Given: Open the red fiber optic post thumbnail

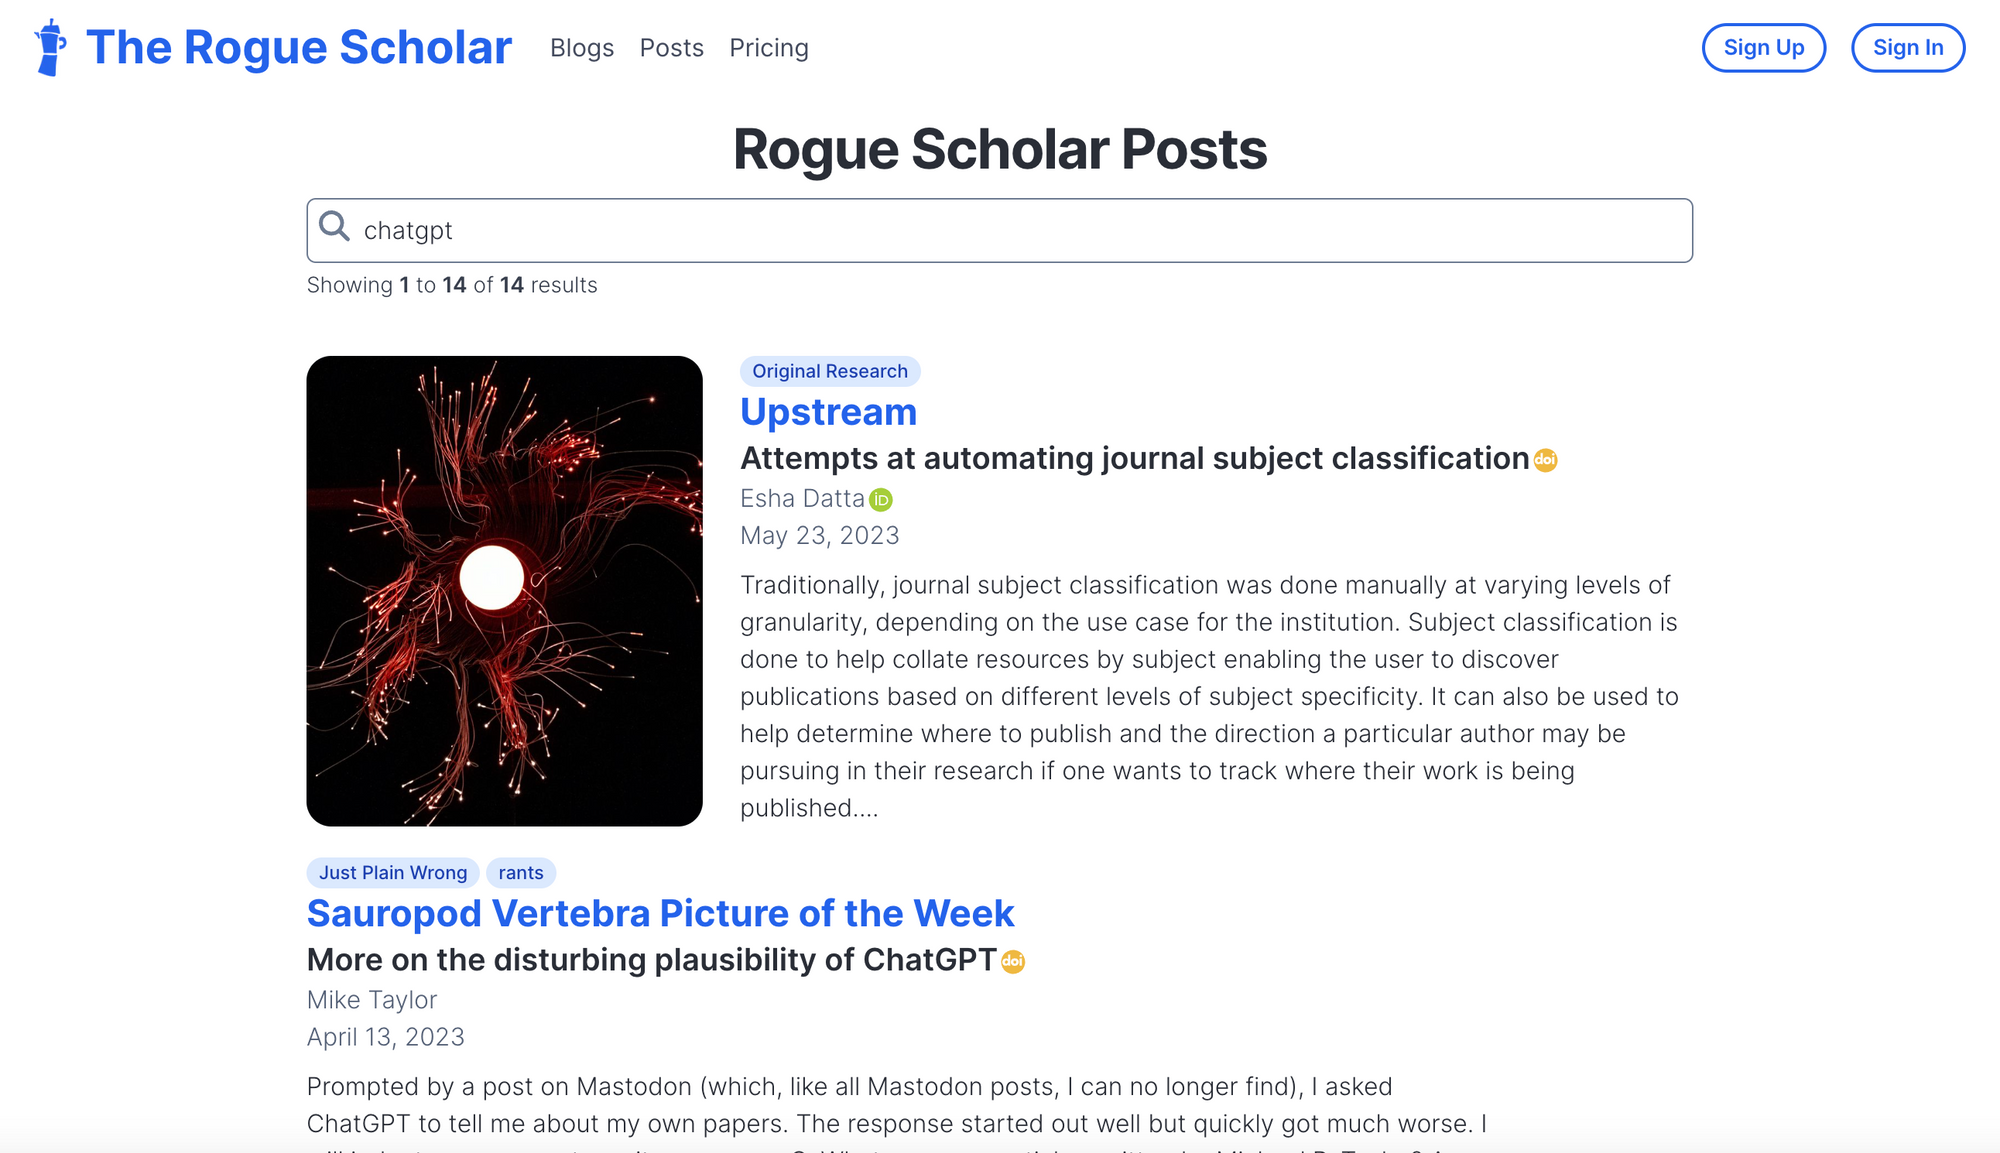Looking at the screenshot, I should pyautogui.click(x=505, y=591).
